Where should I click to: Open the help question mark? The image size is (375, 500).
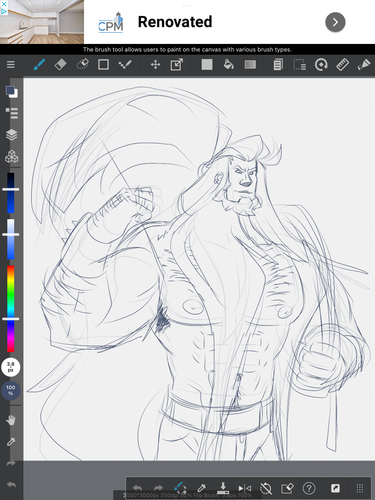309,488
